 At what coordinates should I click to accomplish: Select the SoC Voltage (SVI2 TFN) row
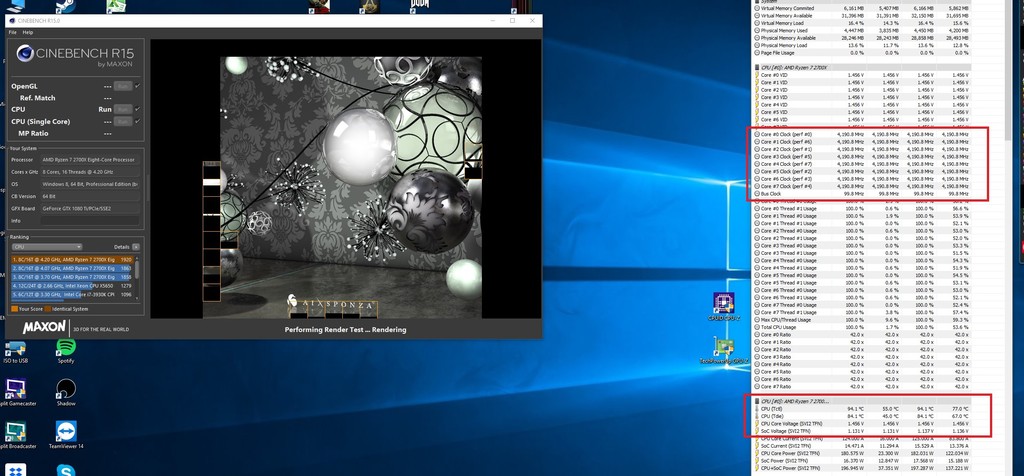(x=862, y=431)
